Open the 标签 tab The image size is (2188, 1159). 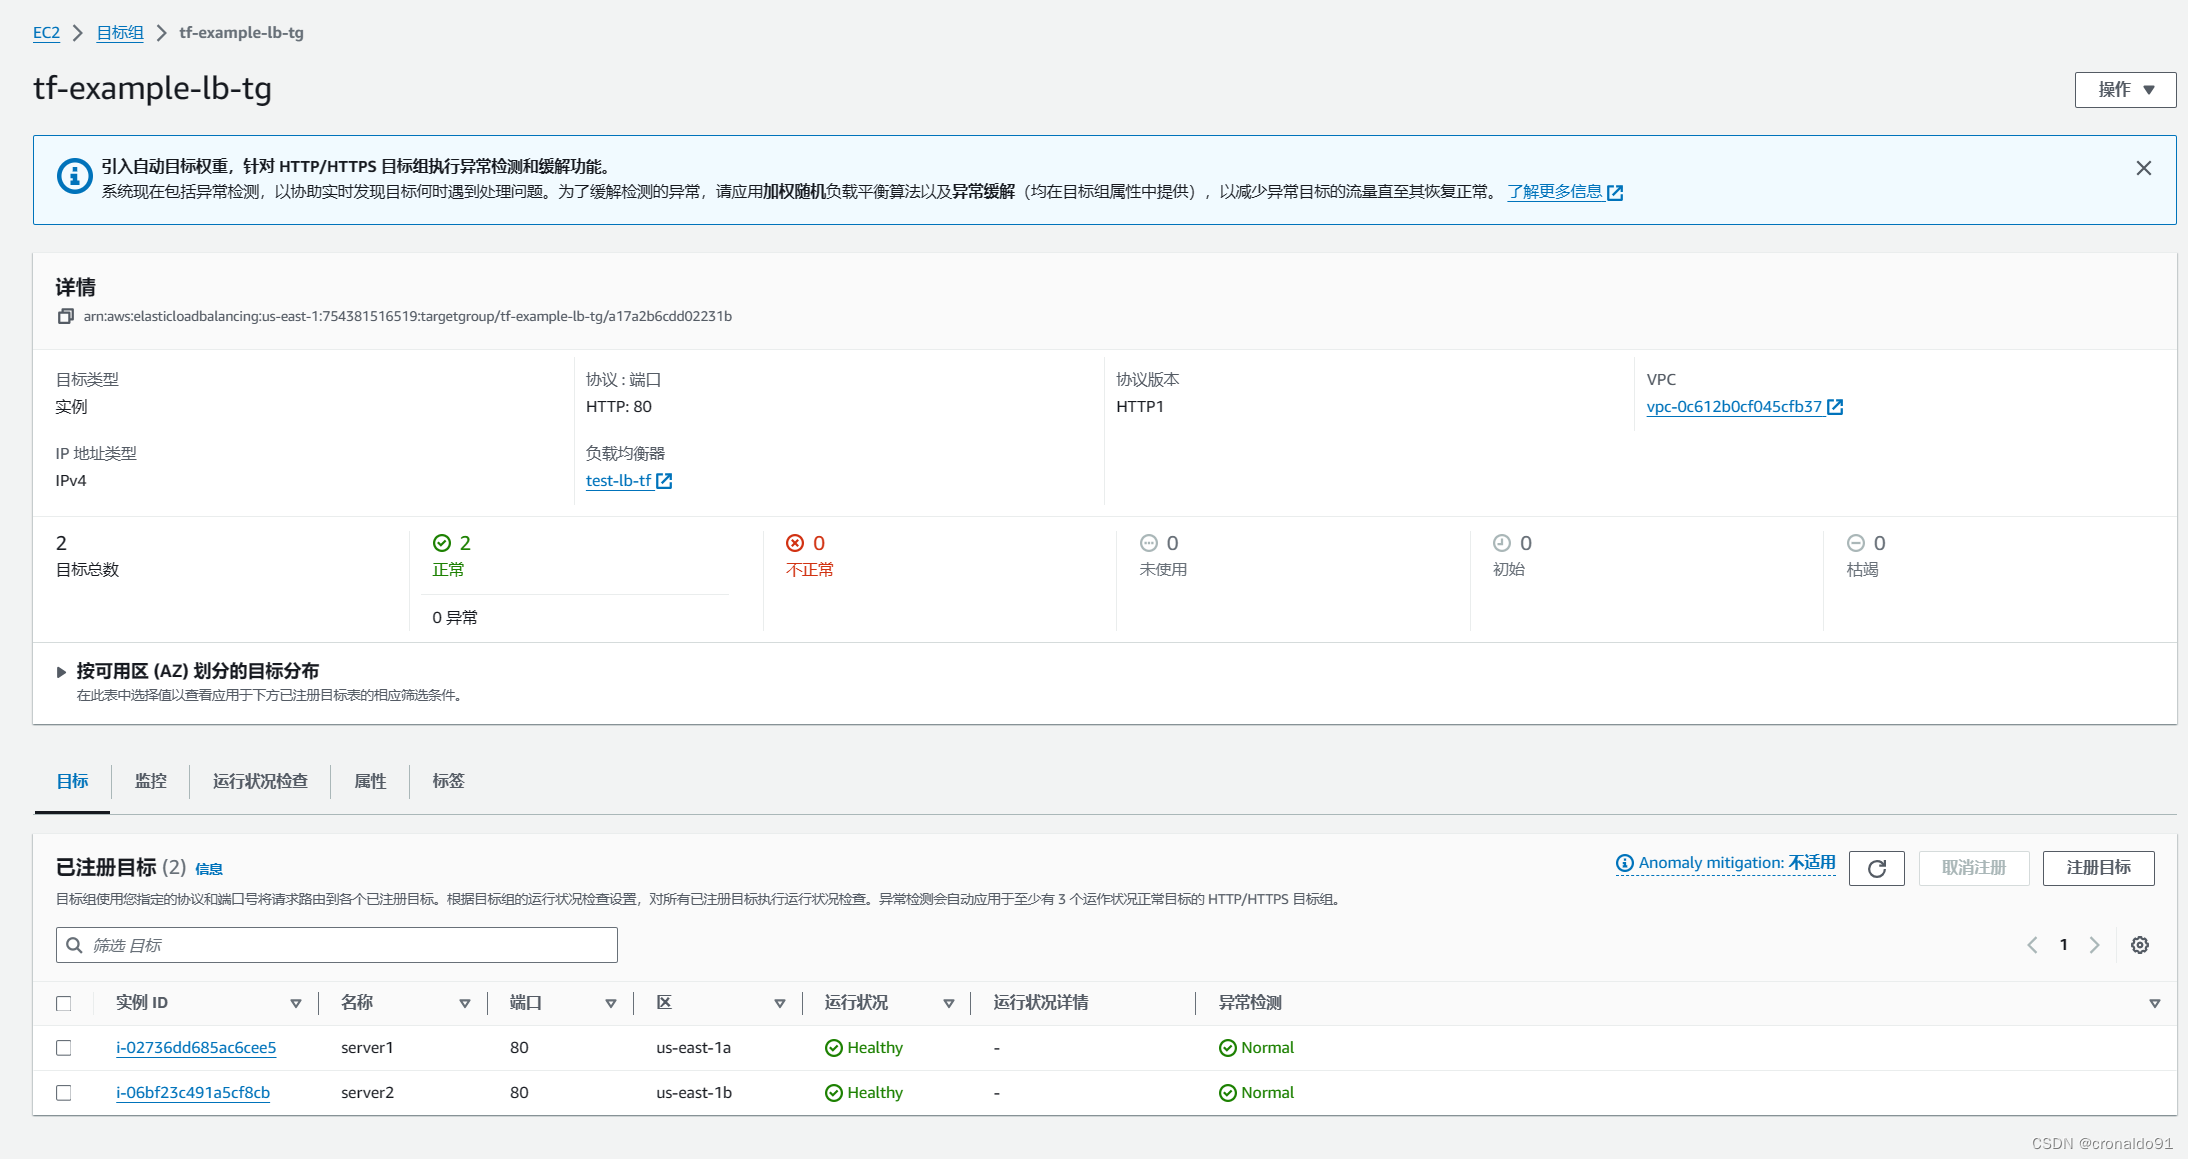coord(448,781)
